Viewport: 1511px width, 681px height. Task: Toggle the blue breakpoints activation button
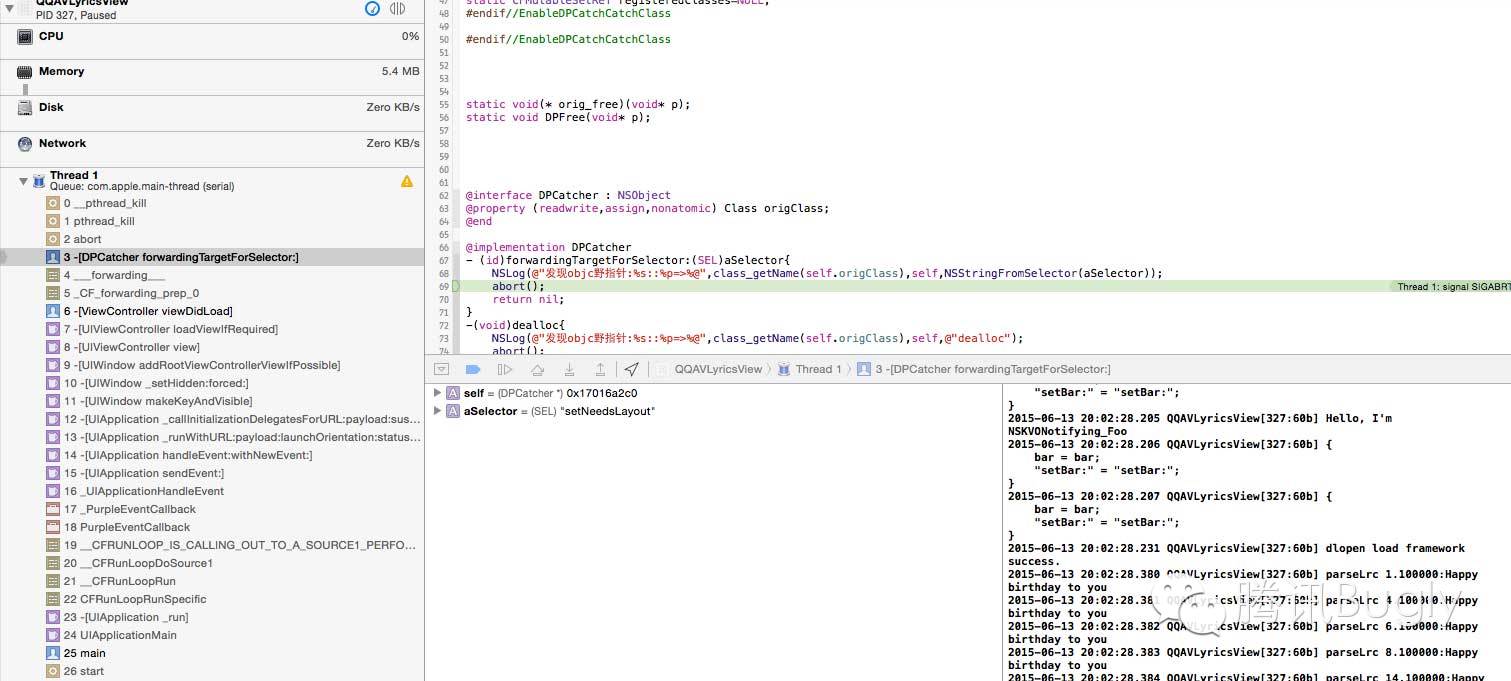pyautogui.click(x=473, y=369)
